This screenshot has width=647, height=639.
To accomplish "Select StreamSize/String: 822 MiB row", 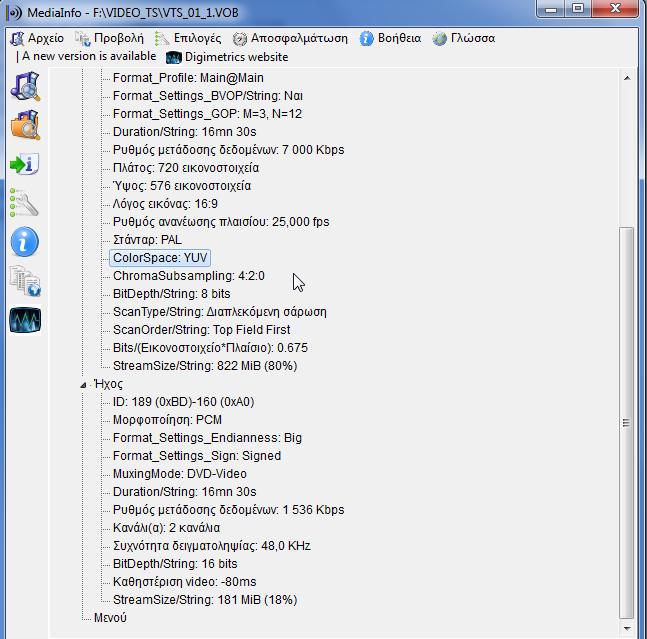I will pyautogui.click(x=205, y=366).
